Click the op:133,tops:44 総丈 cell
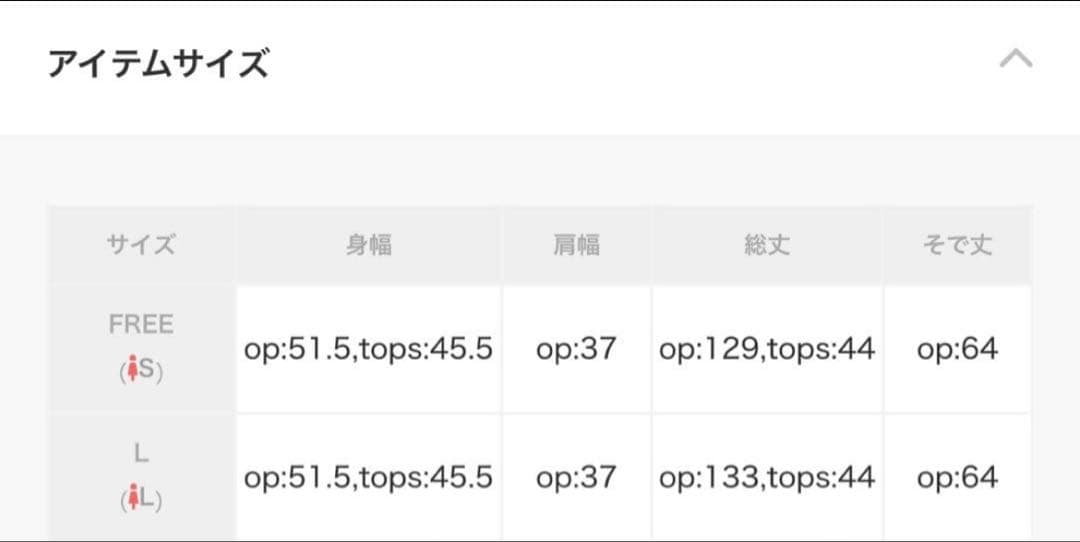Viewport: 1080px width, 542px height. point(767,478)
